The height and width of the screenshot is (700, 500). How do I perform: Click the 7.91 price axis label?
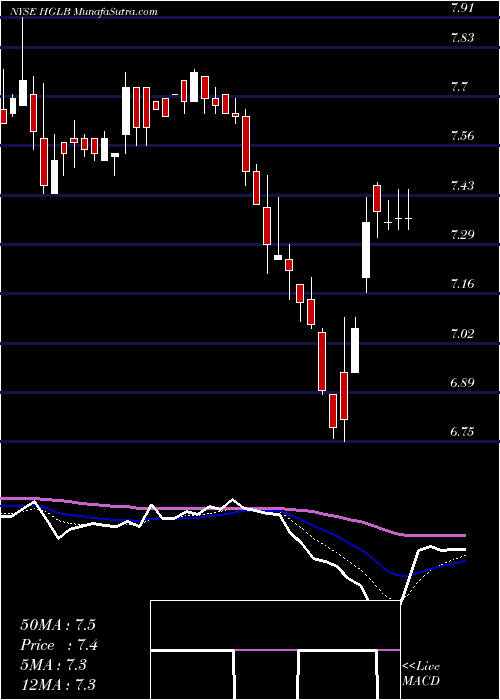click(462, 8)
